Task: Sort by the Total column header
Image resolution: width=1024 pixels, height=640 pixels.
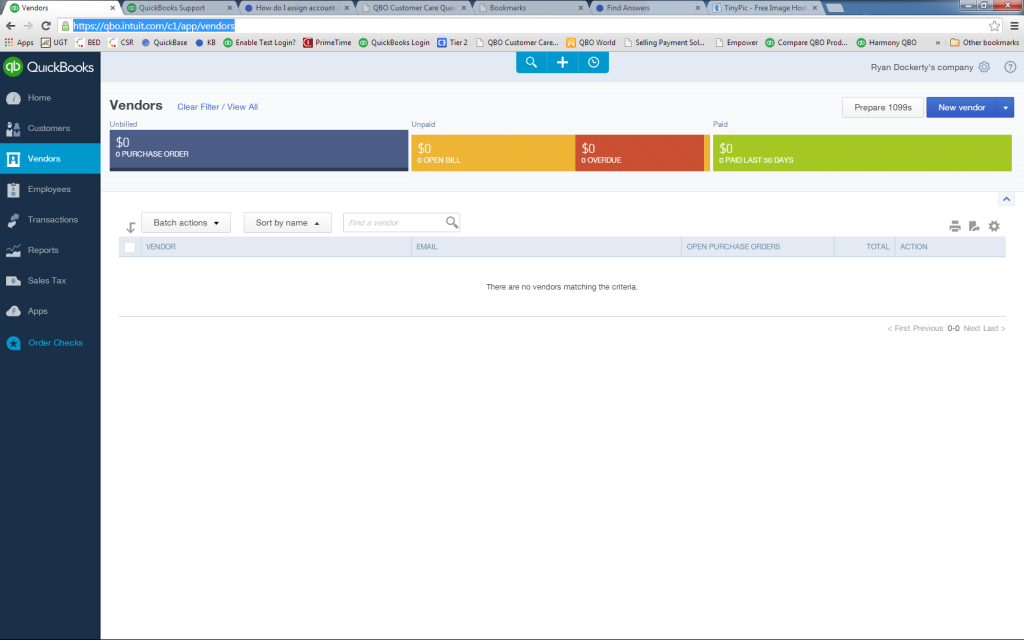Action: click(878, 247)
